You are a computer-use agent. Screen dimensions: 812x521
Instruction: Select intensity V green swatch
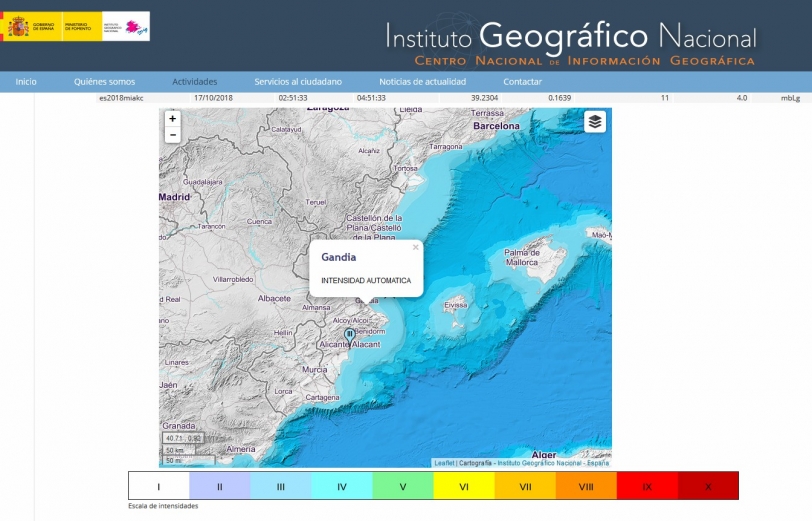(x=403, y=486)
